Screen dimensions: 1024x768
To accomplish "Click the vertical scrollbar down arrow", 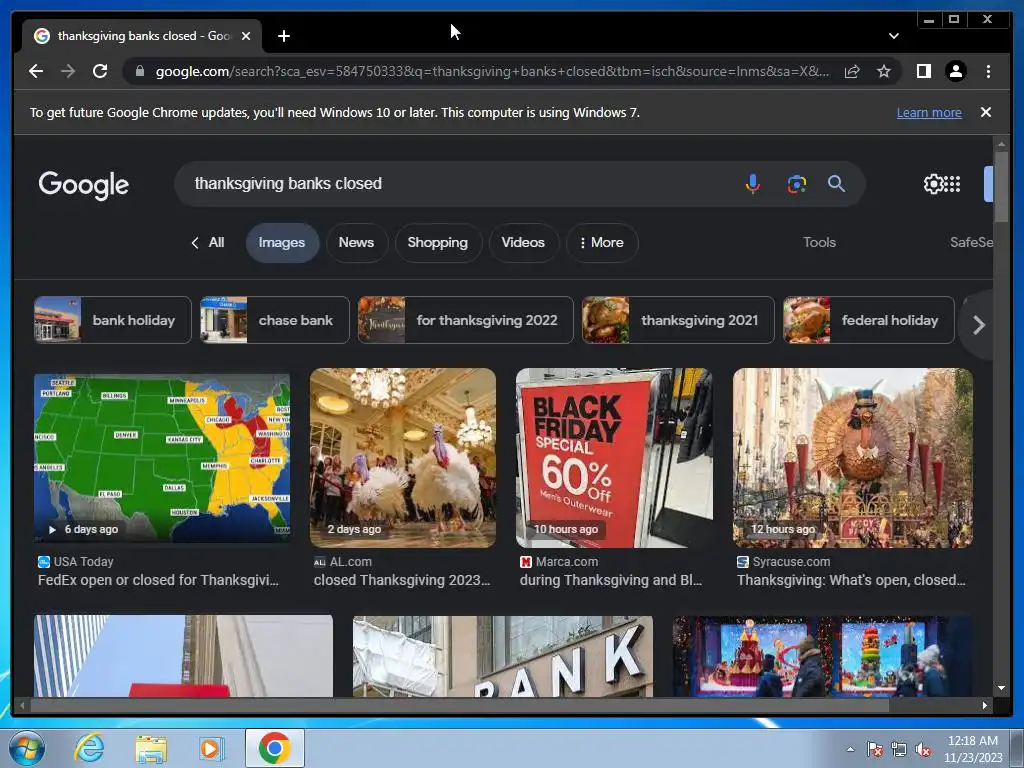I will click(x=1001, y=688).
